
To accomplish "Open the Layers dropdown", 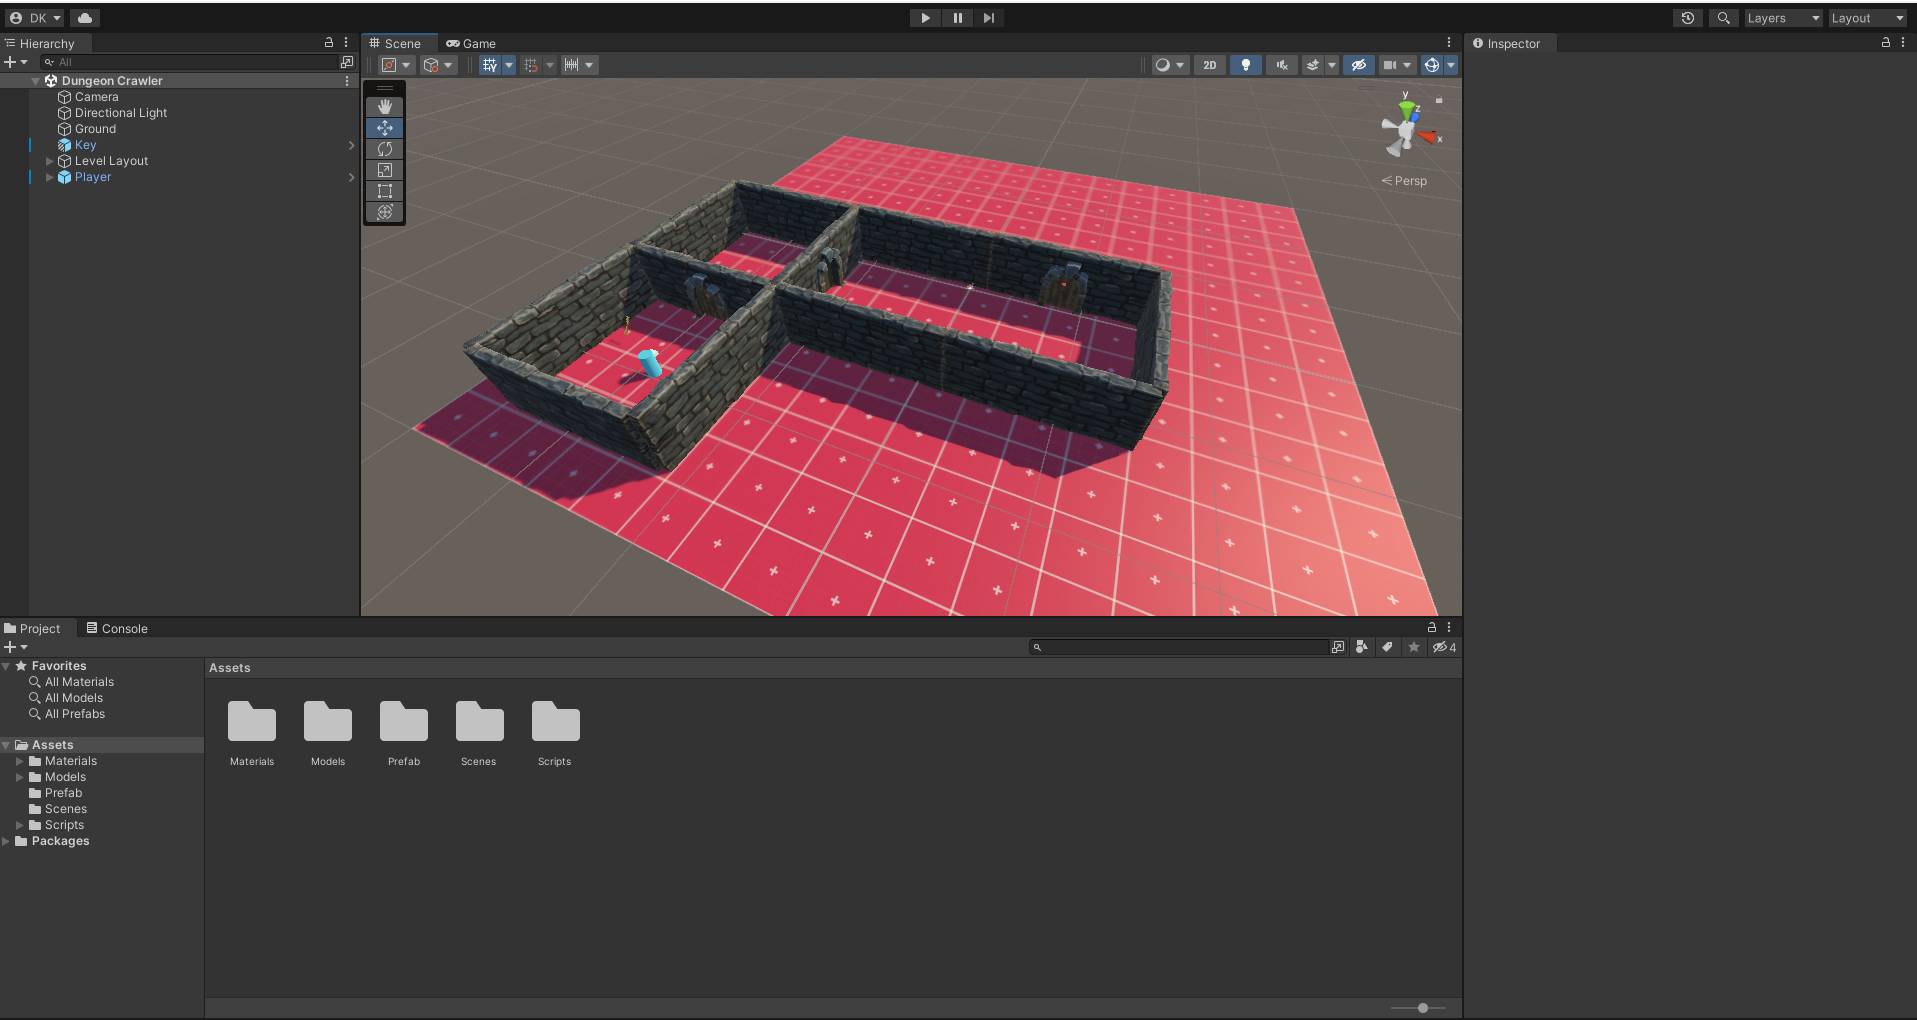I will [x=1782, y=18].
